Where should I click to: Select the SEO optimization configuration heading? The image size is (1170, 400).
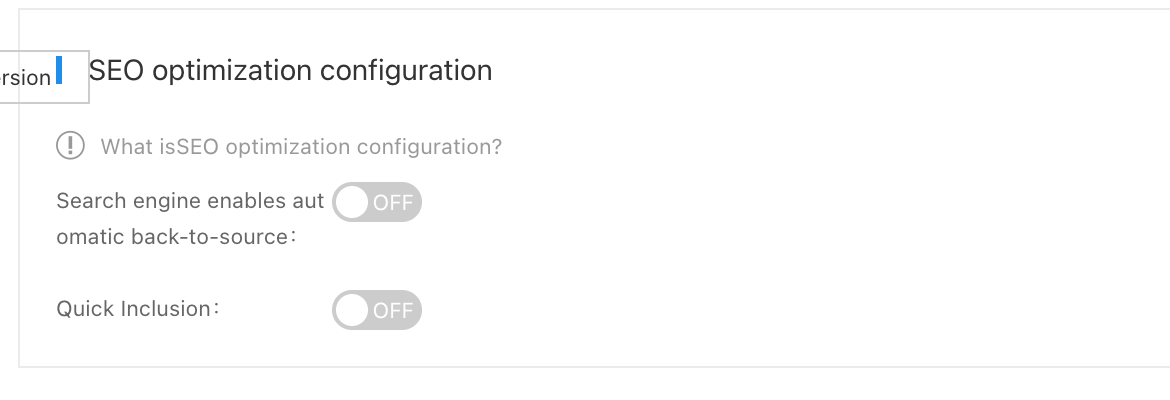tap(290, 70)
